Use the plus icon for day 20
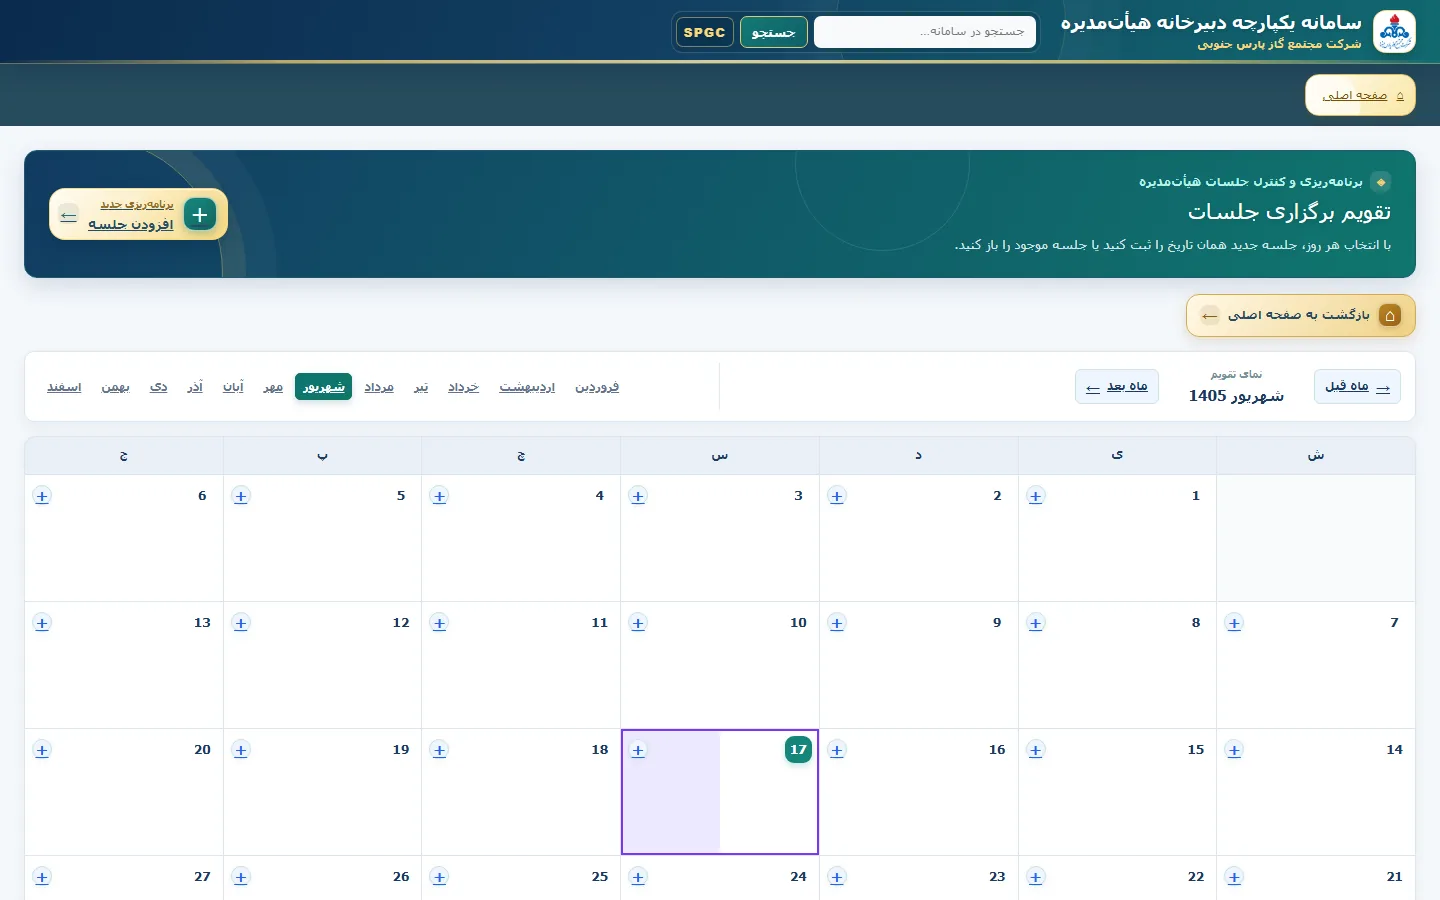The height and width of the screenshot is (900, 1440). coord(42,750)
